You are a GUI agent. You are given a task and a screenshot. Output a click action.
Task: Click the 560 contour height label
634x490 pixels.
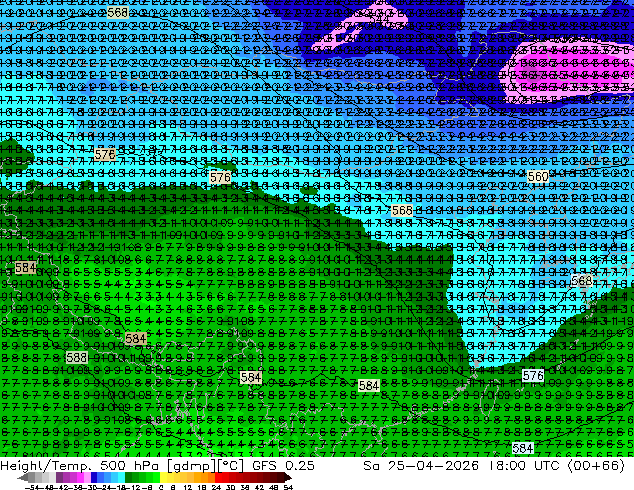pos(538,177)
